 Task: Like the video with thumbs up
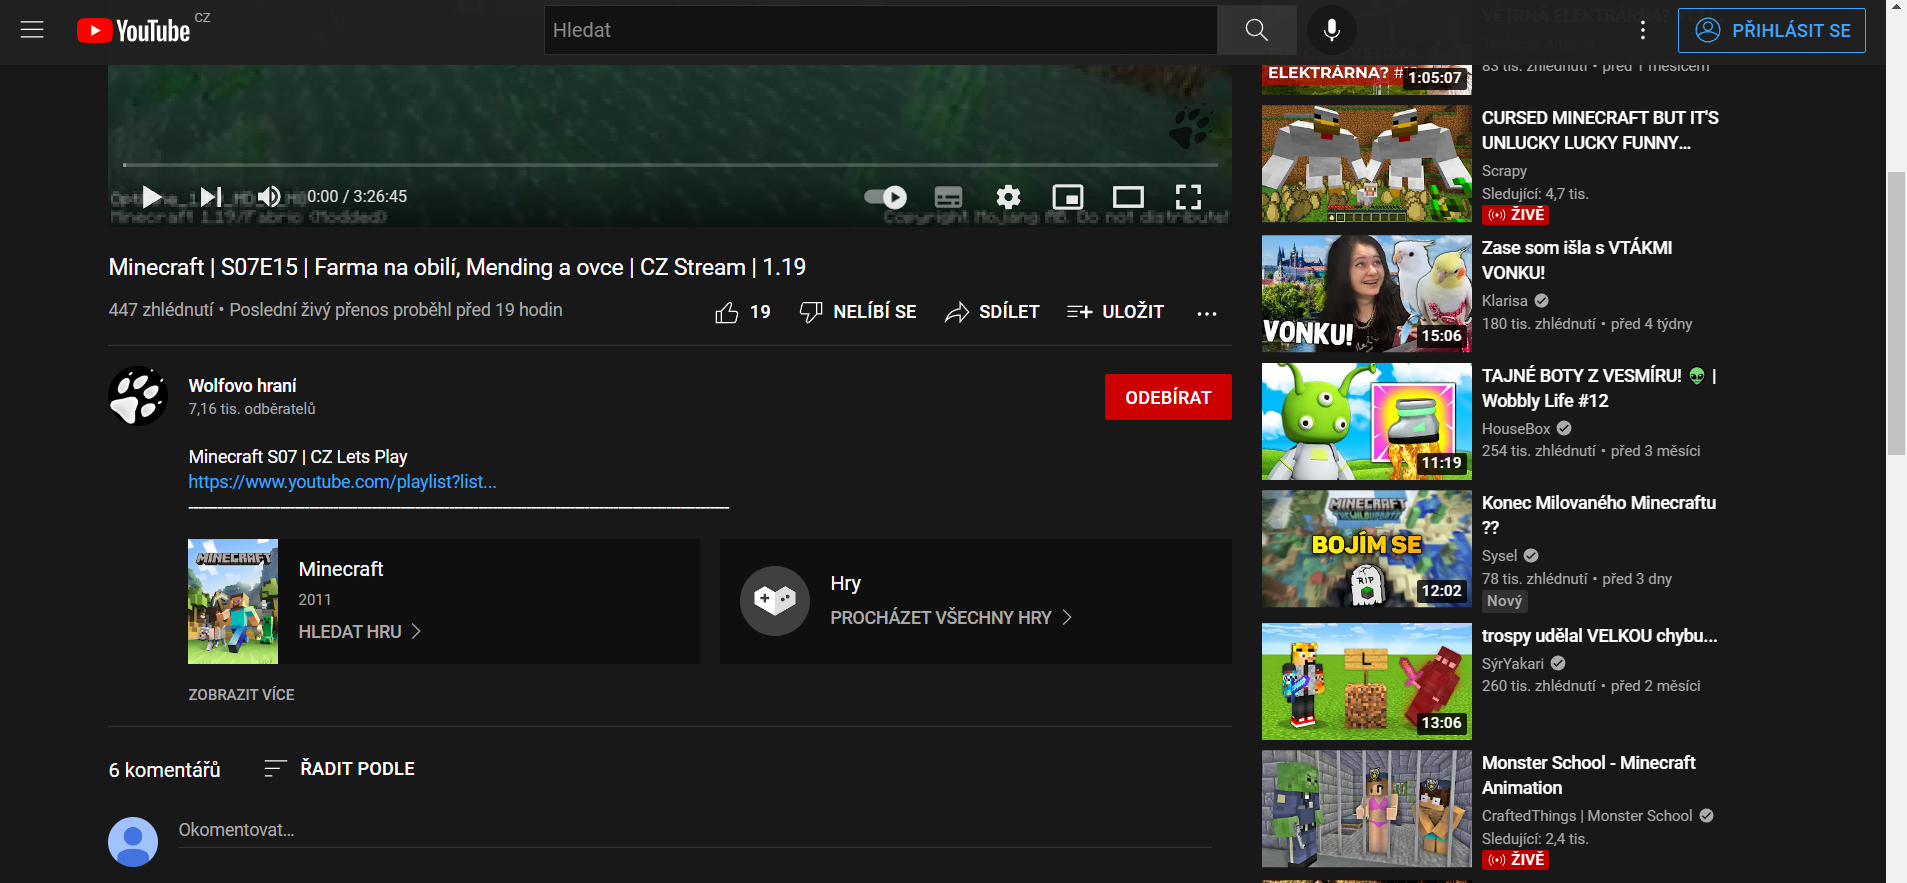coord(743,312)
